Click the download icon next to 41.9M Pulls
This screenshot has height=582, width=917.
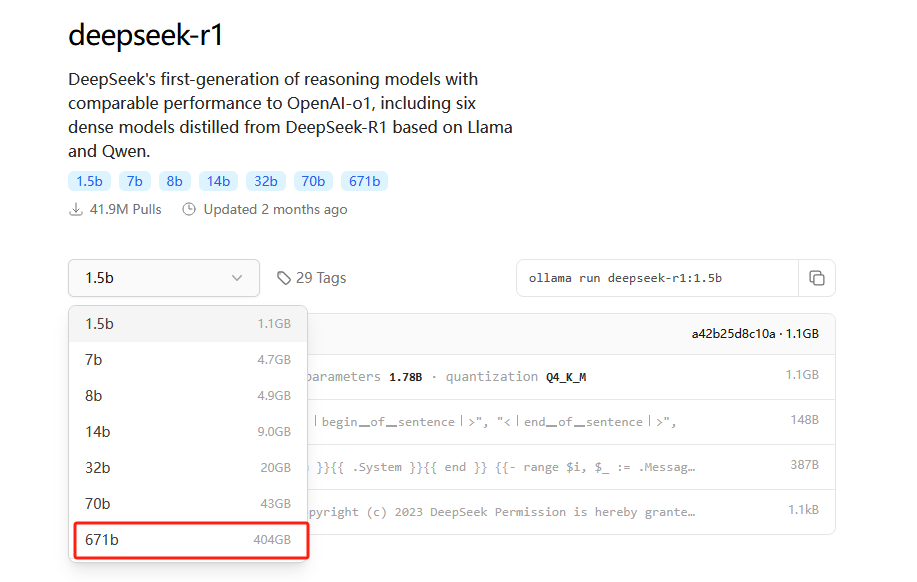(x=75, y=209)
